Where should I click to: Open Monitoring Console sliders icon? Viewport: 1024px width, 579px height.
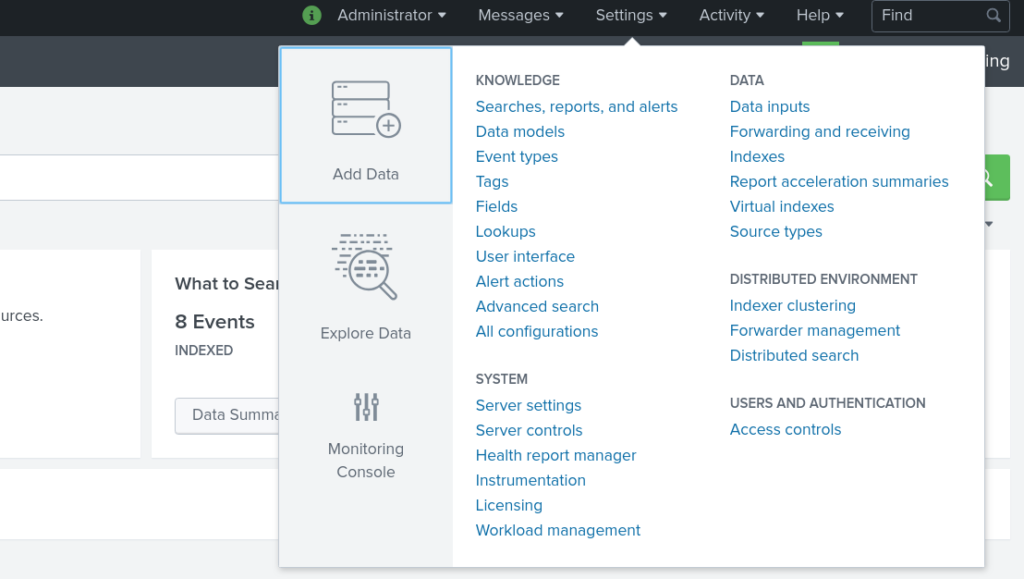click(x=366, y=407)
